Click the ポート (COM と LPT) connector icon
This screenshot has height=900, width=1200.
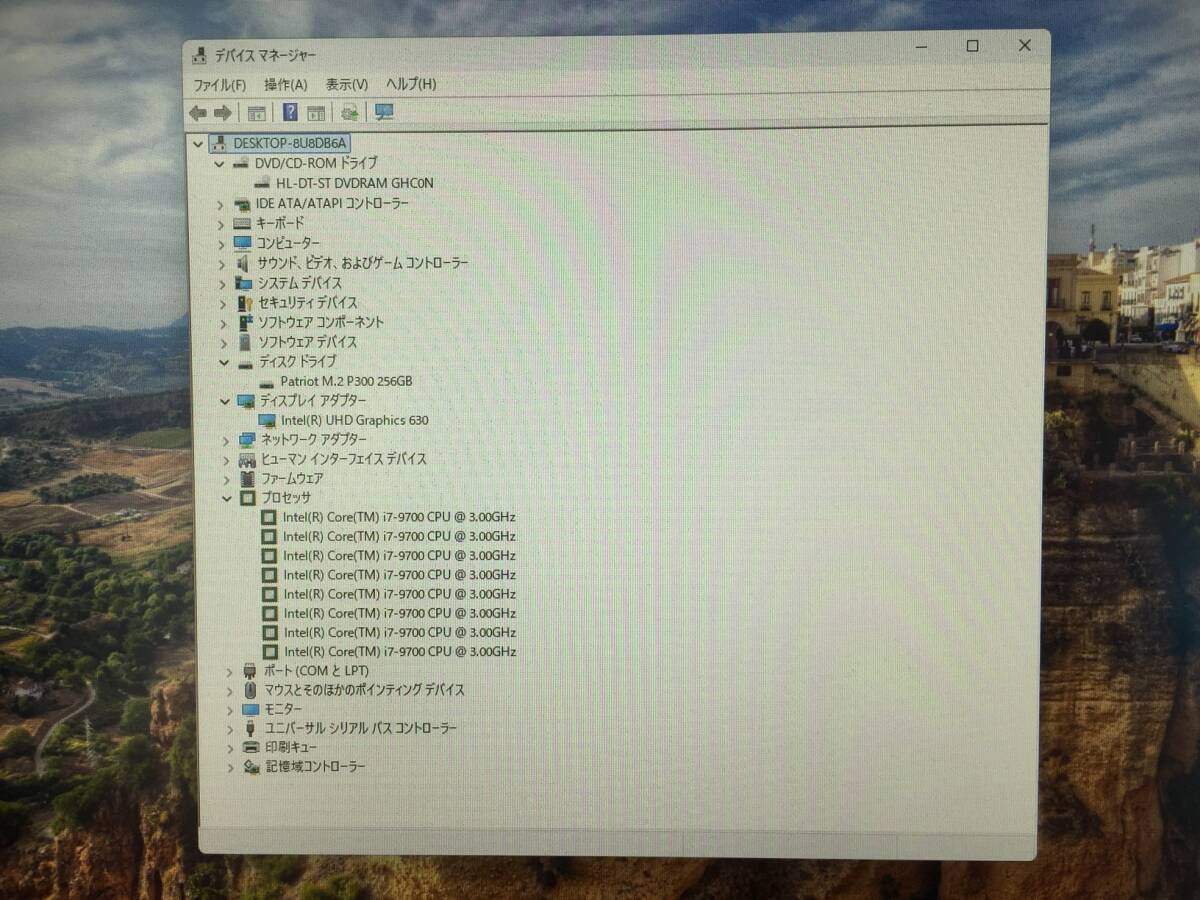[250, 671]
